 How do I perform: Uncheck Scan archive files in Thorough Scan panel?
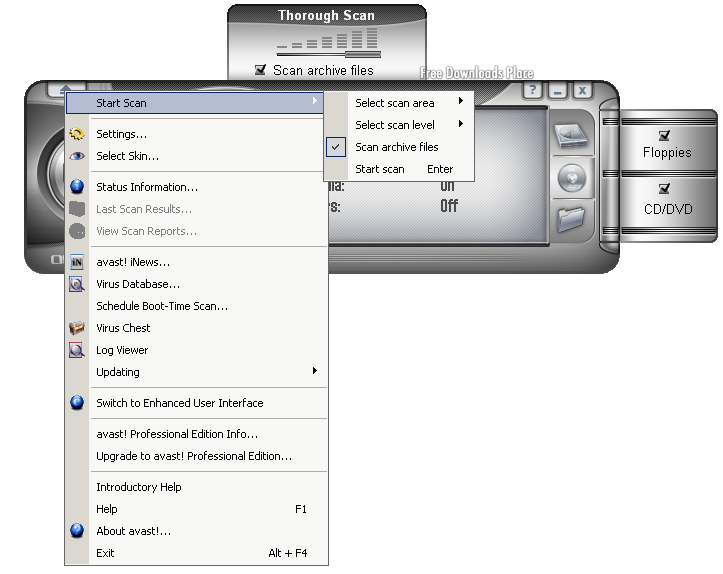[261, 70]
